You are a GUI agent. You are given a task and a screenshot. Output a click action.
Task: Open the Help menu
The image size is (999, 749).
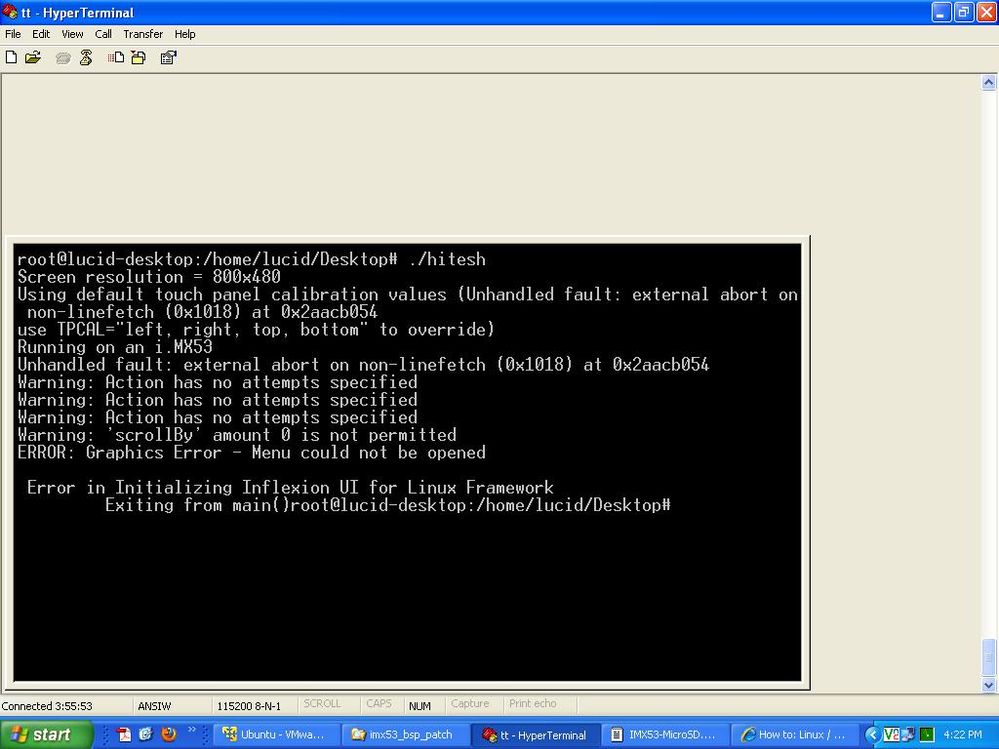coord(185,34)
